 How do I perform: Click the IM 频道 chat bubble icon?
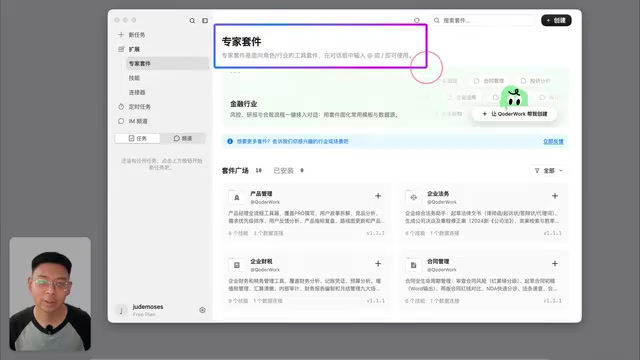[121, 121]
